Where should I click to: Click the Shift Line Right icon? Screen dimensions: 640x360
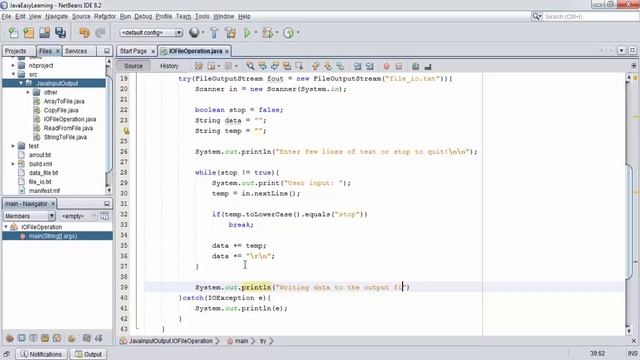370,66
